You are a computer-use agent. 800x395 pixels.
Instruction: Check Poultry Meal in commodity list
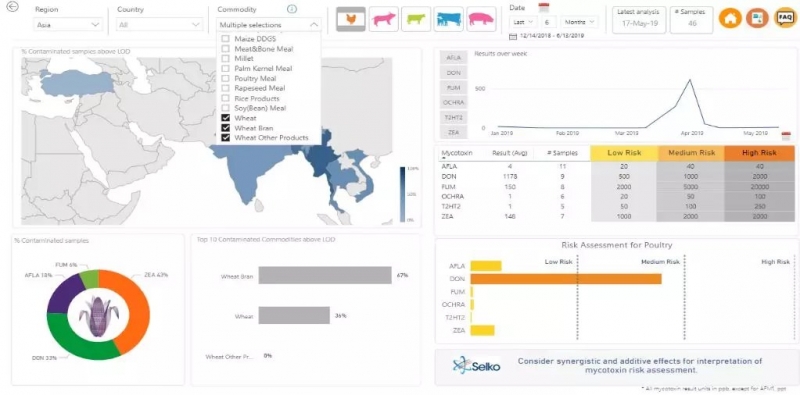coord(225,79)
